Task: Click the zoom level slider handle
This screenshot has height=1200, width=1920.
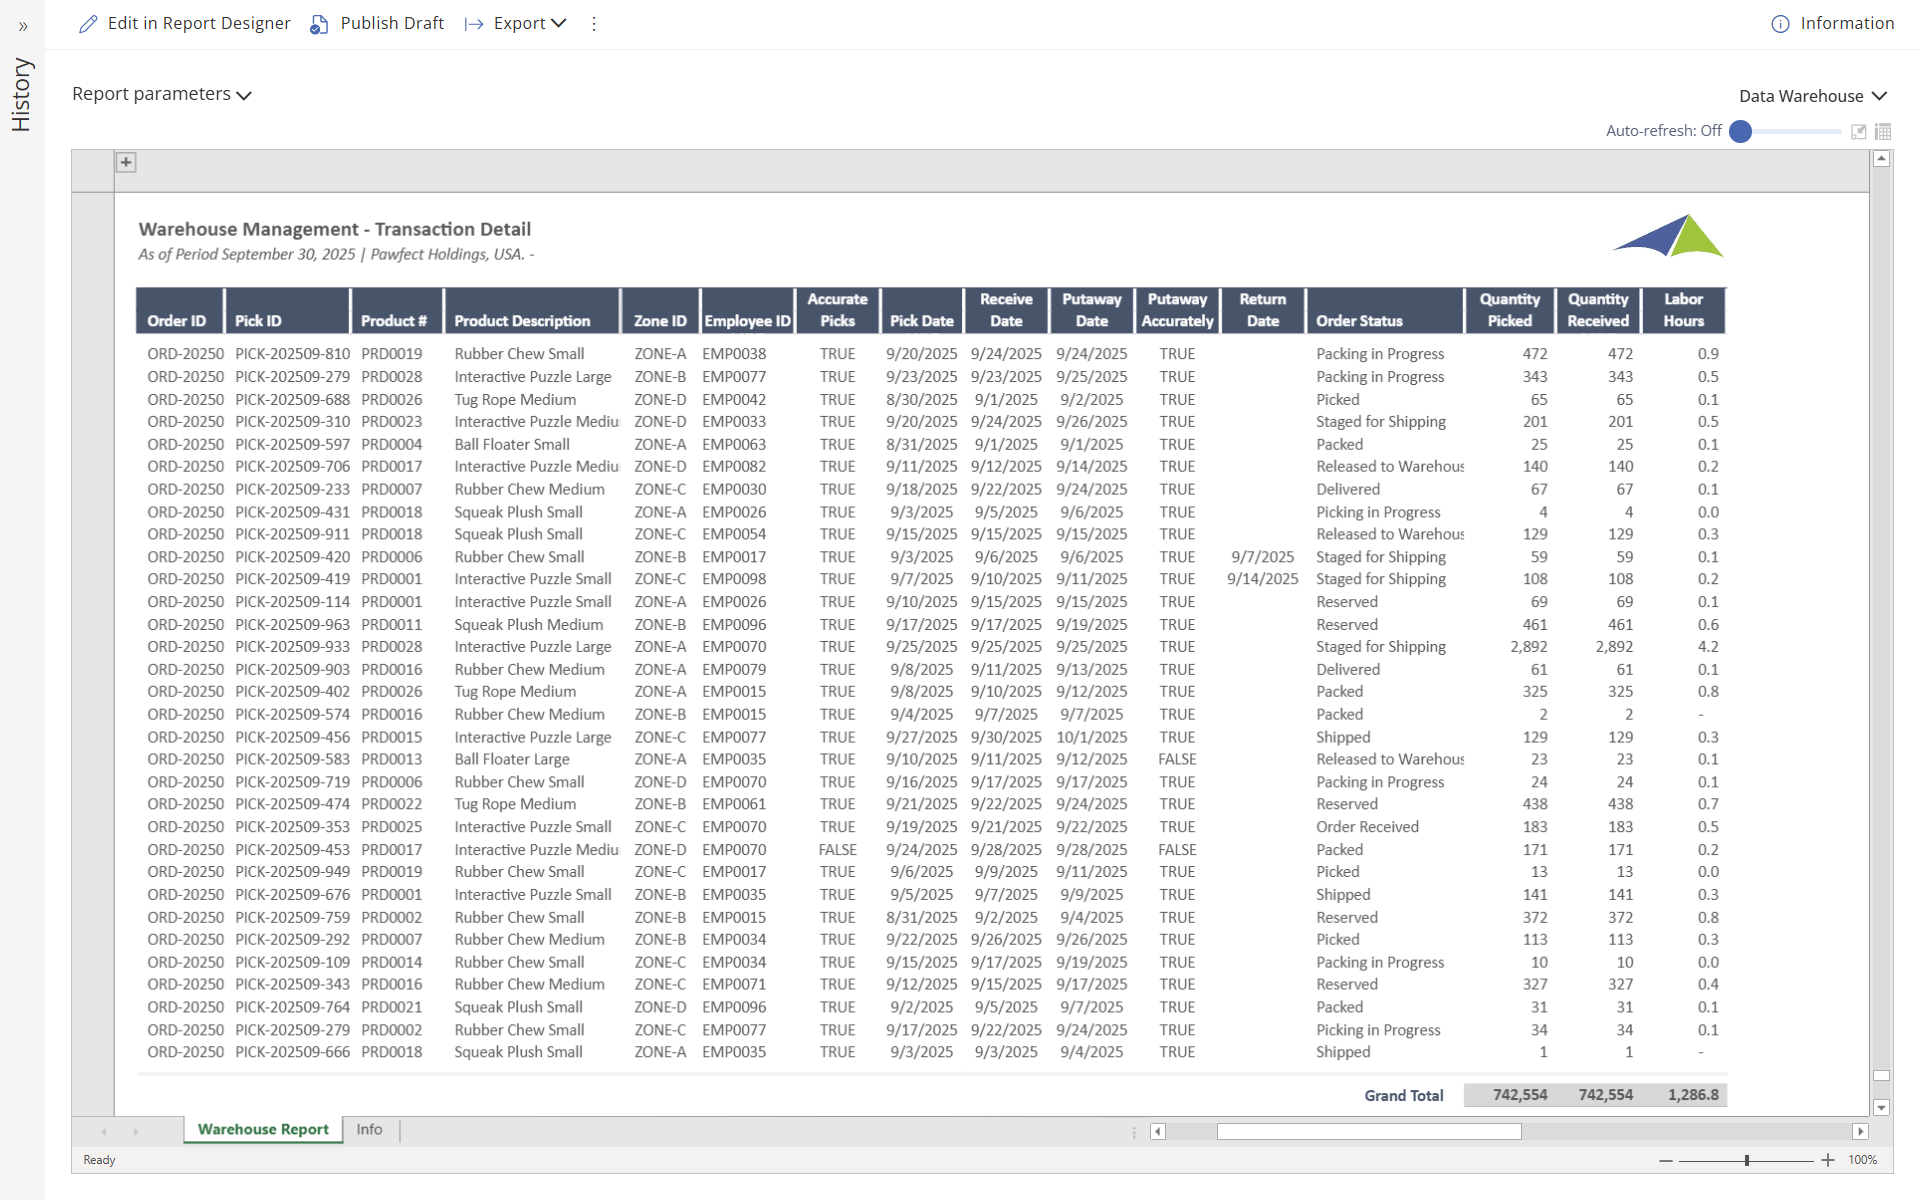Action: tap(1747, 1160)
